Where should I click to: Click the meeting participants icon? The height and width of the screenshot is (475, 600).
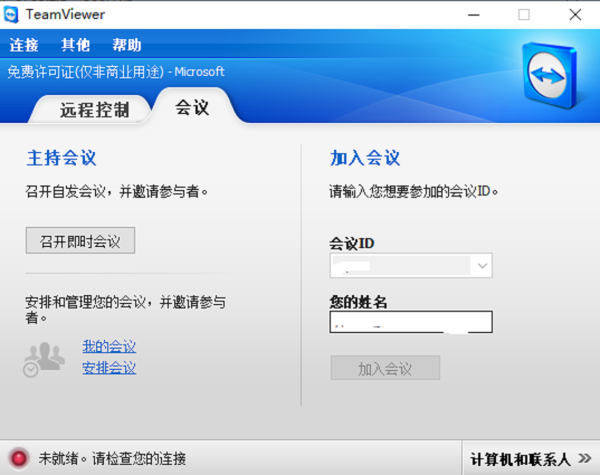[x=44, y=359]
